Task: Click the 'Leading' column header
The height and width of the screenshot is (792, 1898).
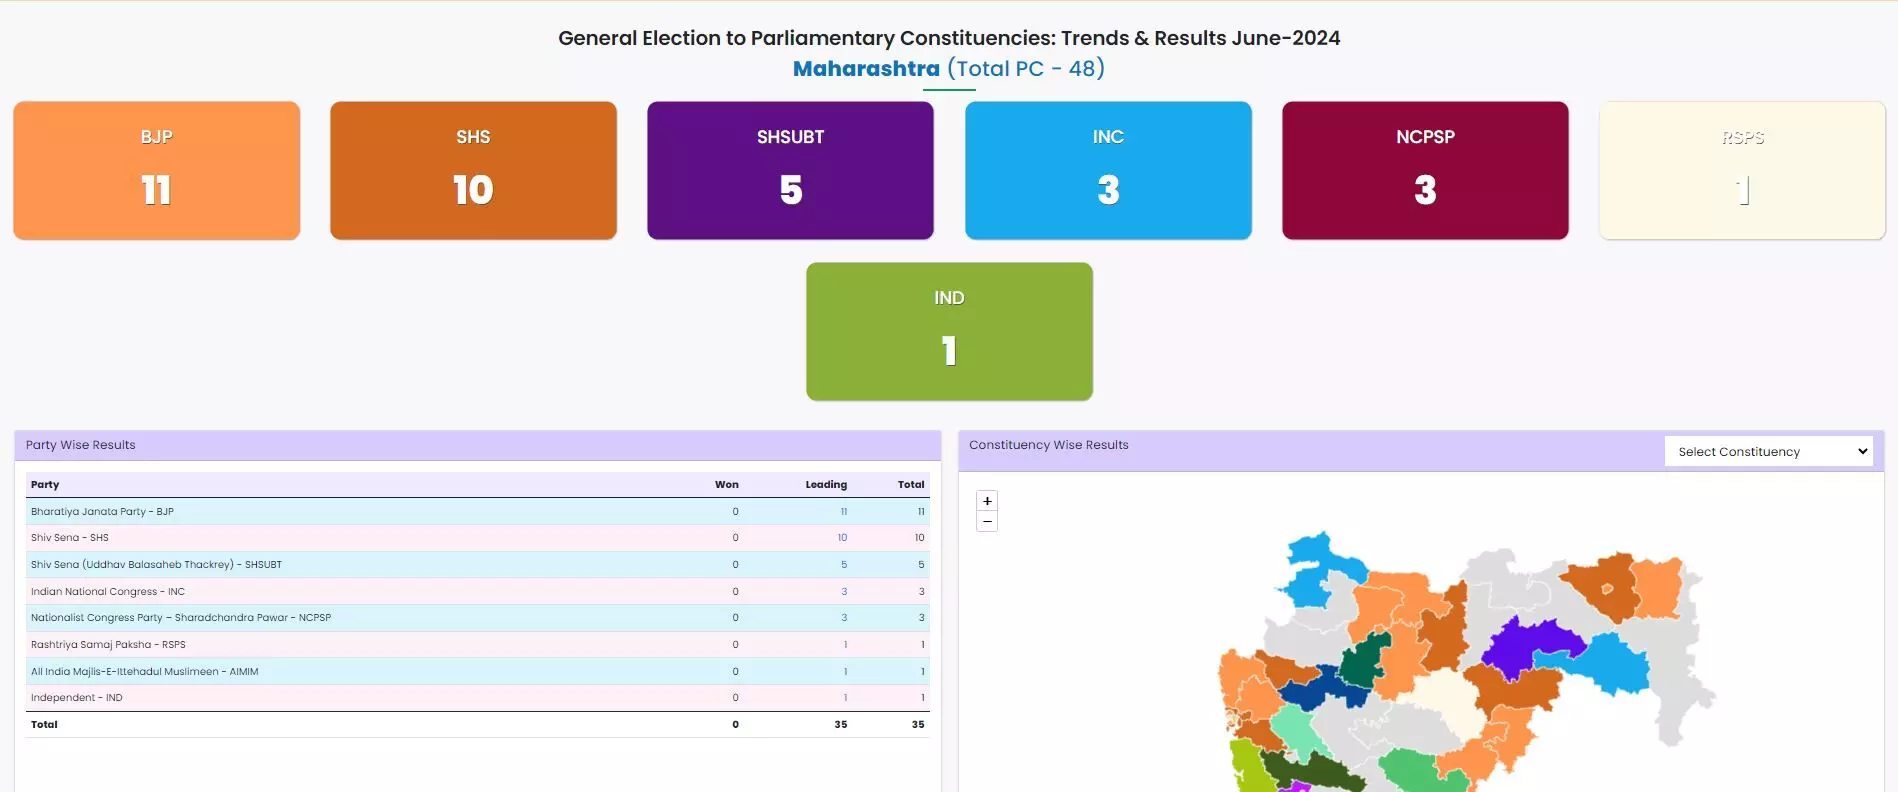Action: 826,484
